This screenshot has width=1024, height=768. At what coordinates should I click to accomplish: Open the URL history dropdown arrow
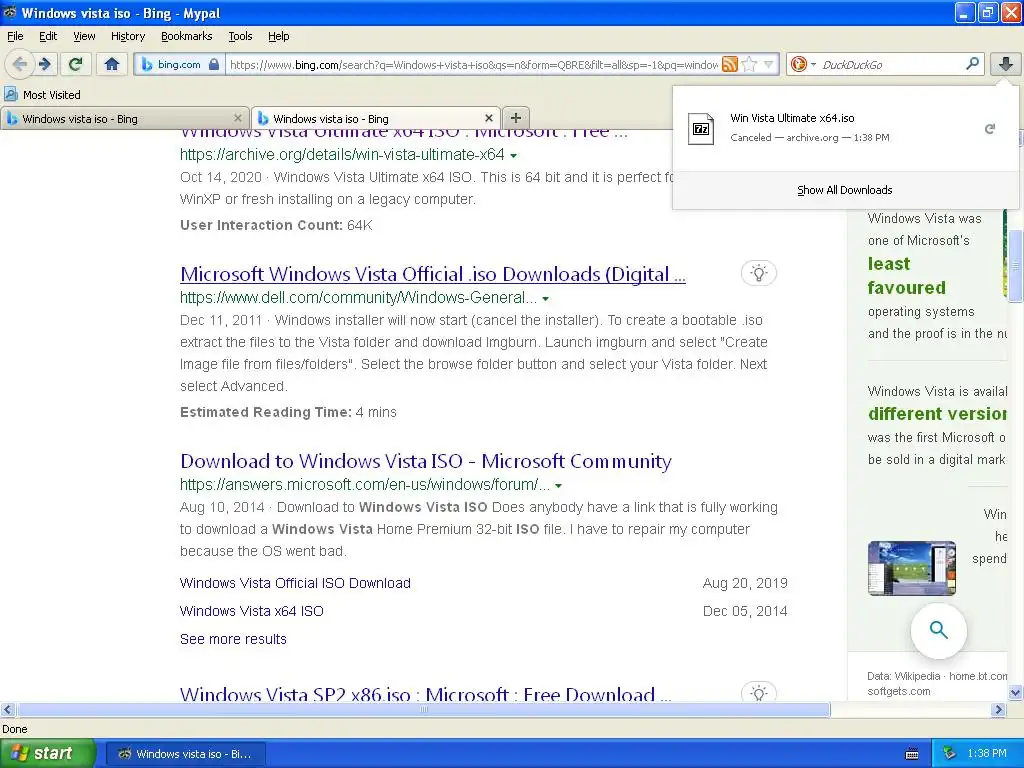click(x=768, y=64)
